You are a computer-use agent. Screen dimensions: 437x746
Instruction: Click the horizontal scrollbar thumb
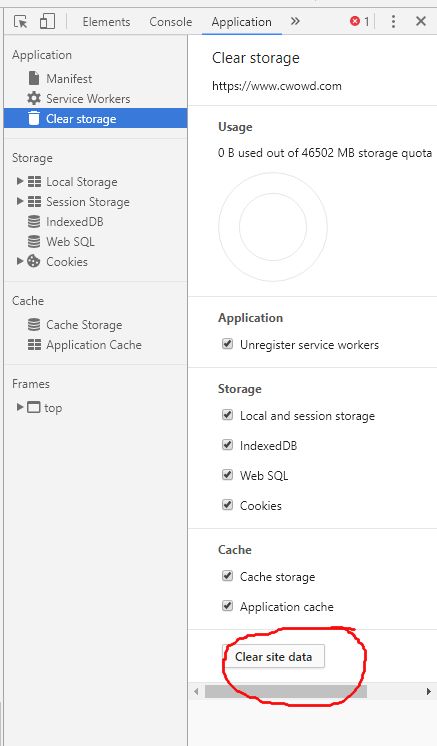[286, 691]
